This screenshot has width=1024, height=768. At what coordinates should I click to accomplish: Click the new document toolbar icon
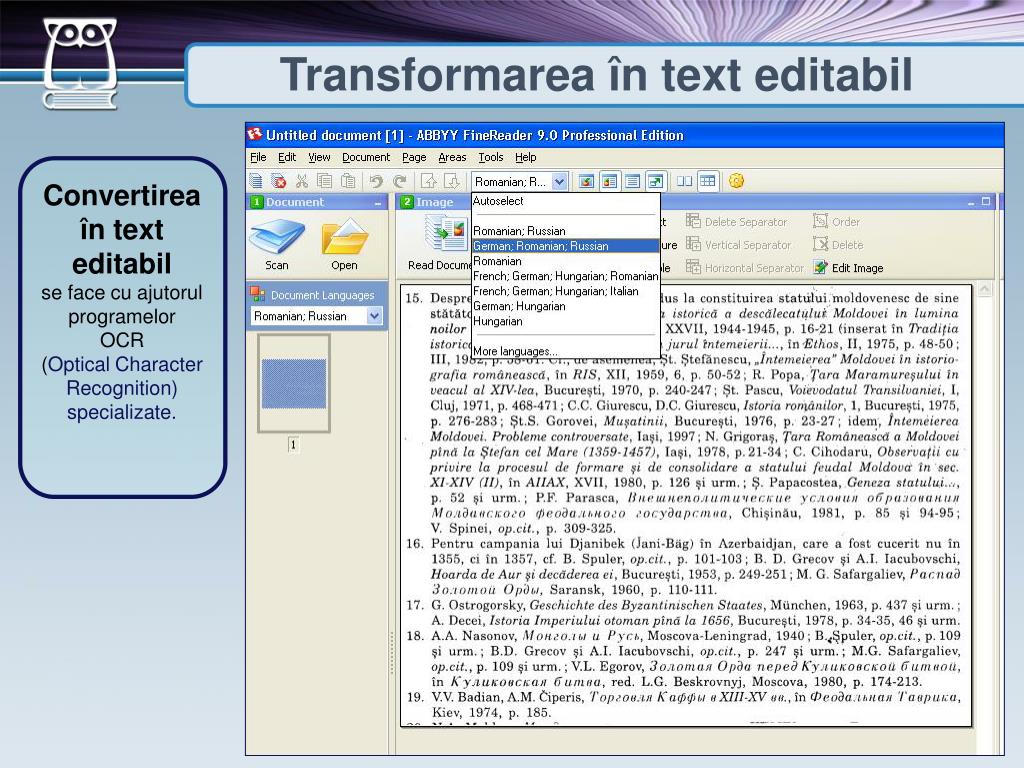click(x=256, y=181)
